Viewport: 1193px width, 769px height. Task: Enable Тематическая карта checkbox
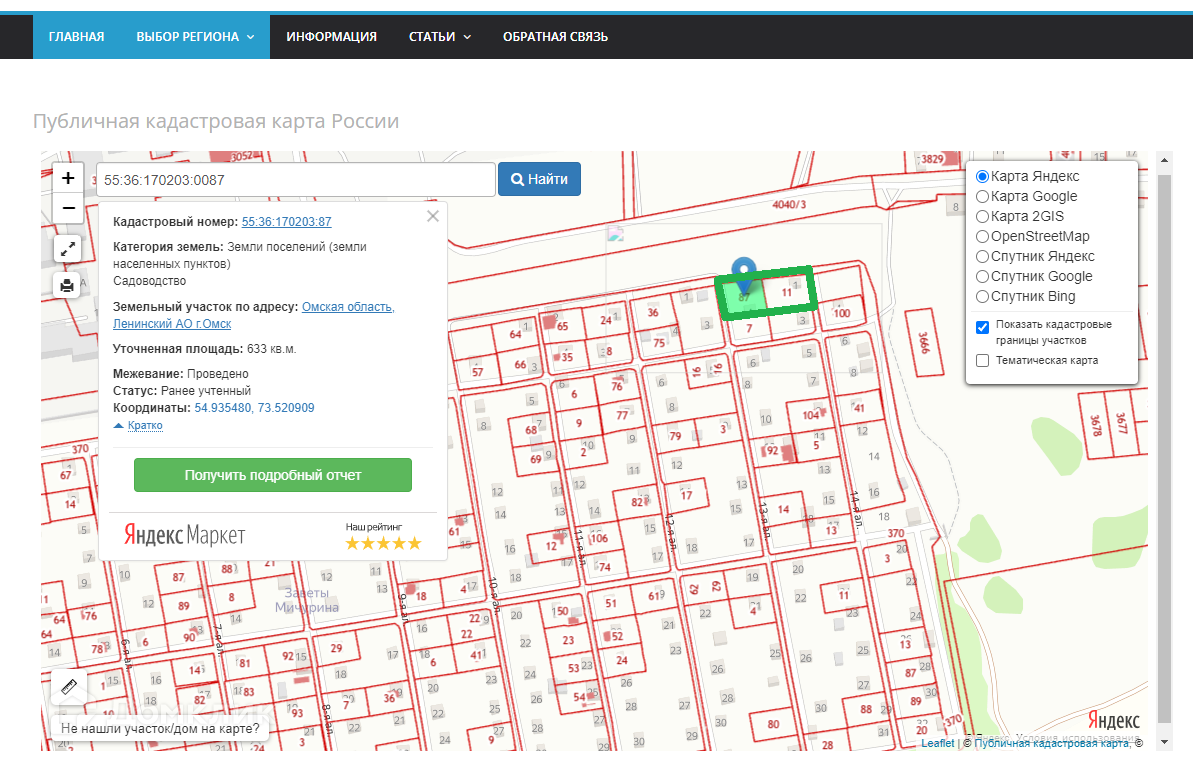coord(982,361)
